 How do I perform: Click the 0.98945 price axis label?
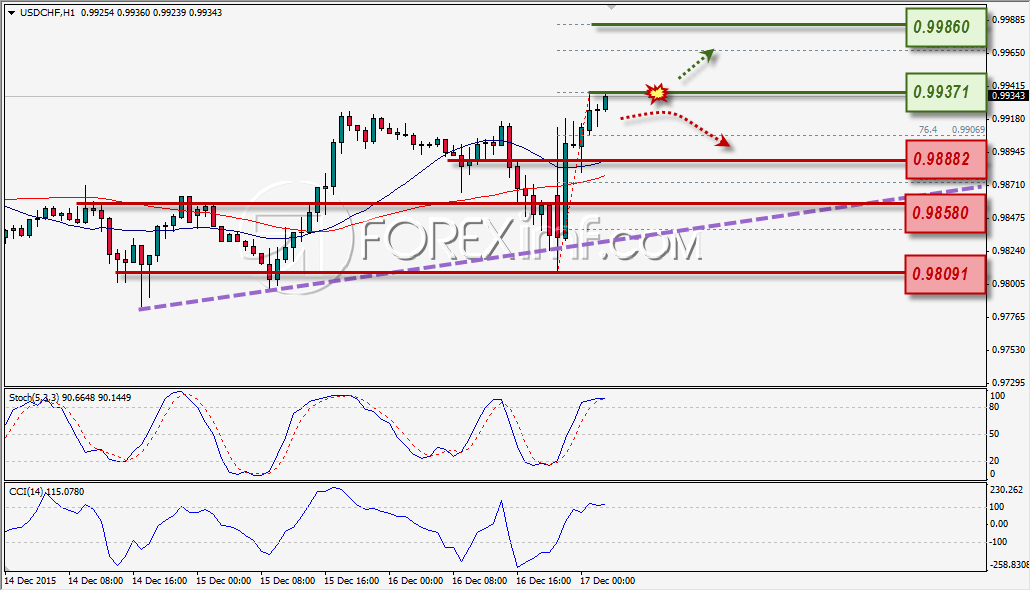[1008, 152]
